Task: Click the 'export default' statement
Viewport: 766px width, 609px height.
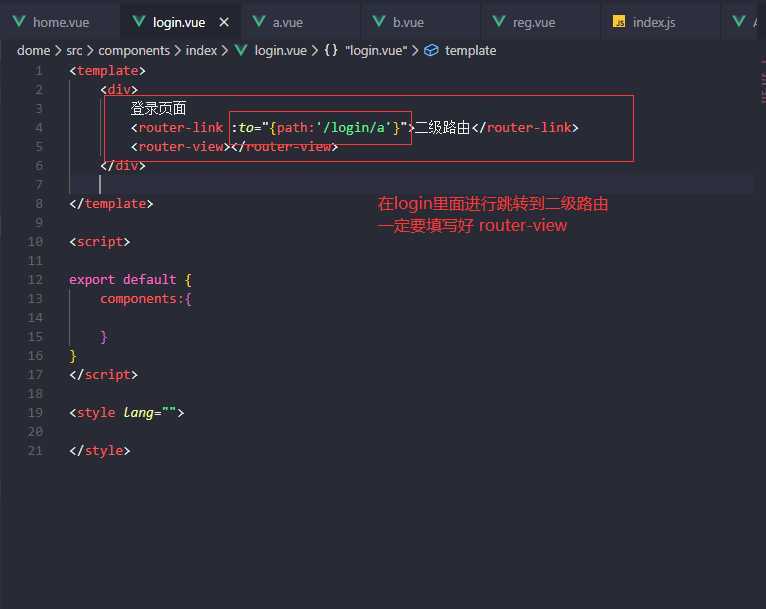Action: point(122,279)
